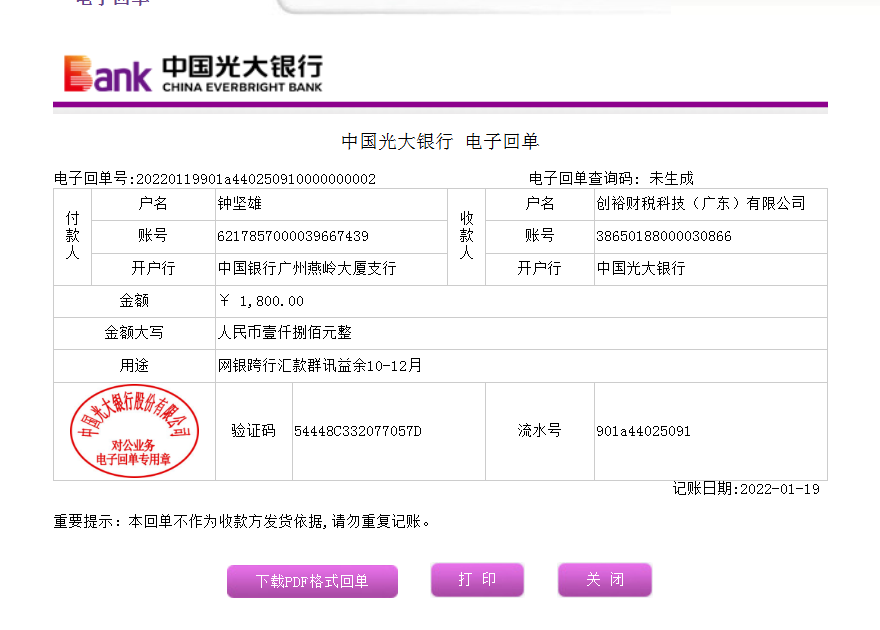Viewport: 880px width, 630px height.
Task: Click the 打印 button
Action: click(477, 580)
